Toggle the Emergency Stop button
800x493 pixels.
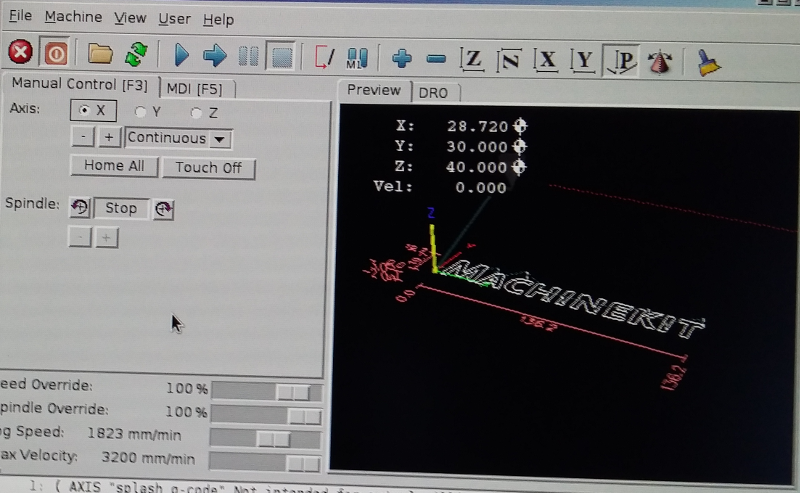pos(20,52)
